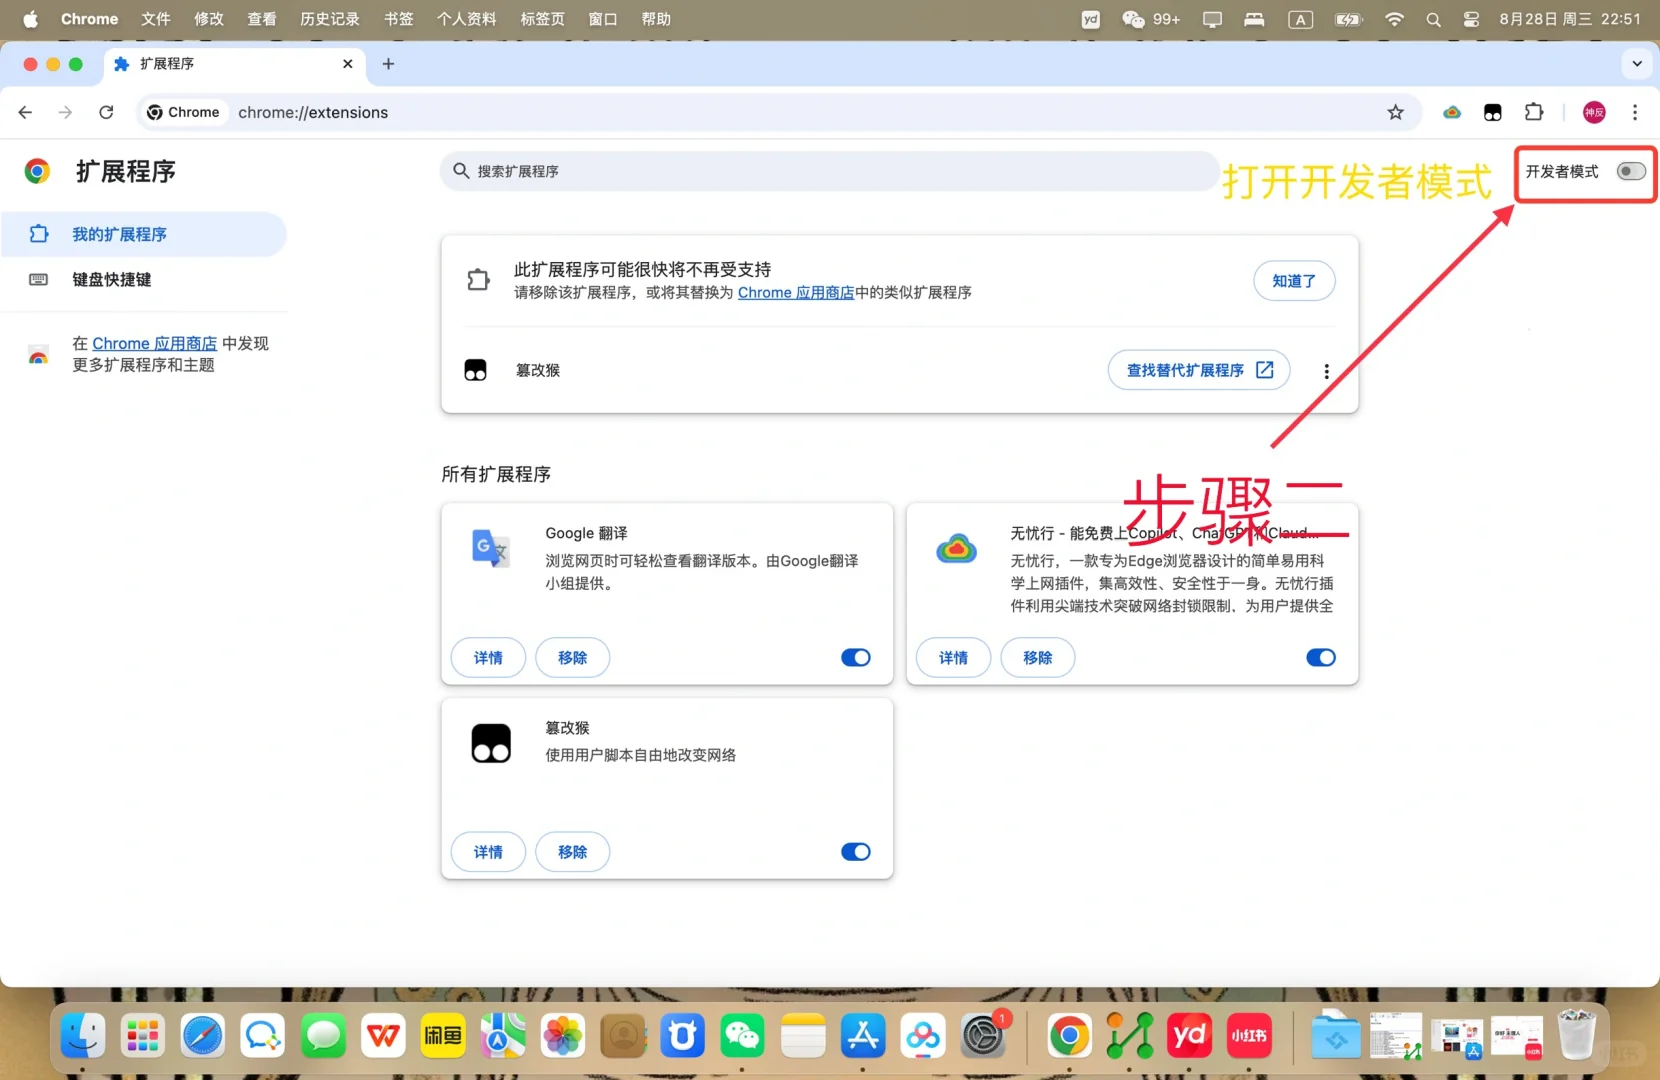Viewport: 1660px width, 1080px height.
Task: Disable the 篡改猴 extension
Action: point(855,852)
